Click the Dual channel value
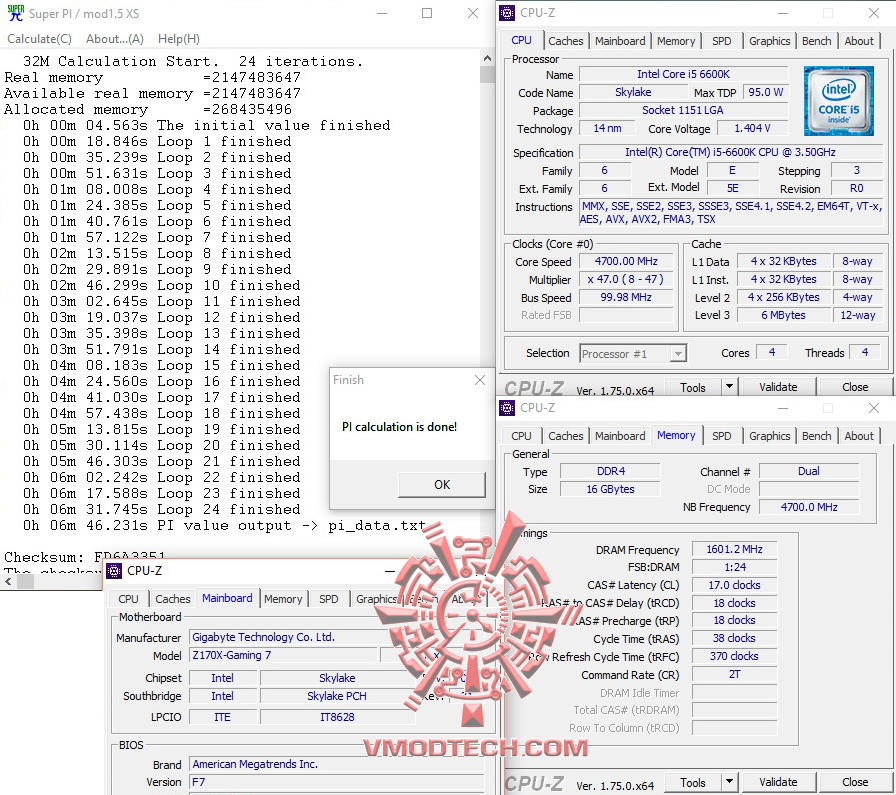 coord(809,471)
